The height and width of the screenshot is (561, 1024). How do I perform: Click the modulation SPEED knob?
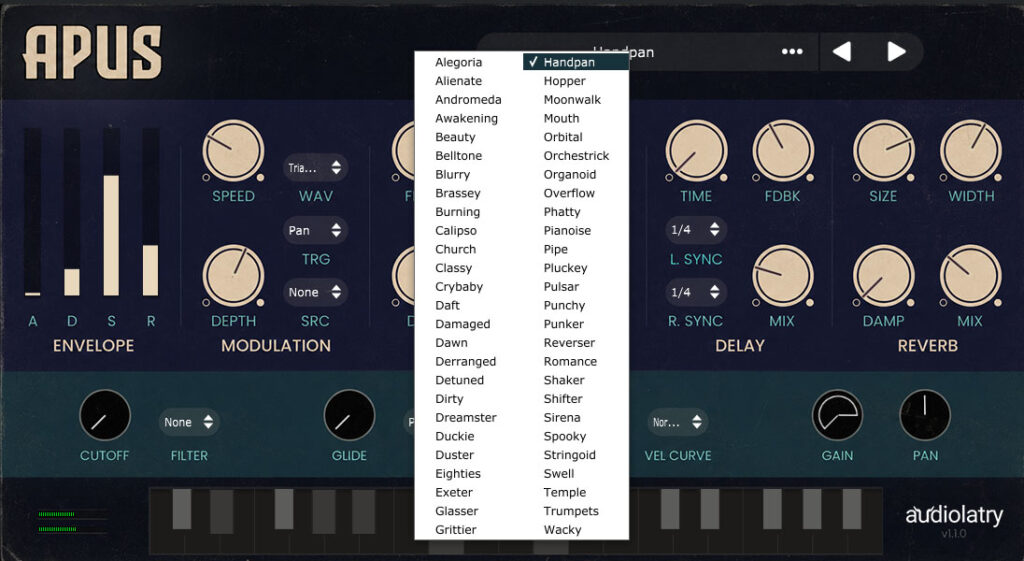[x=233, y=150]
